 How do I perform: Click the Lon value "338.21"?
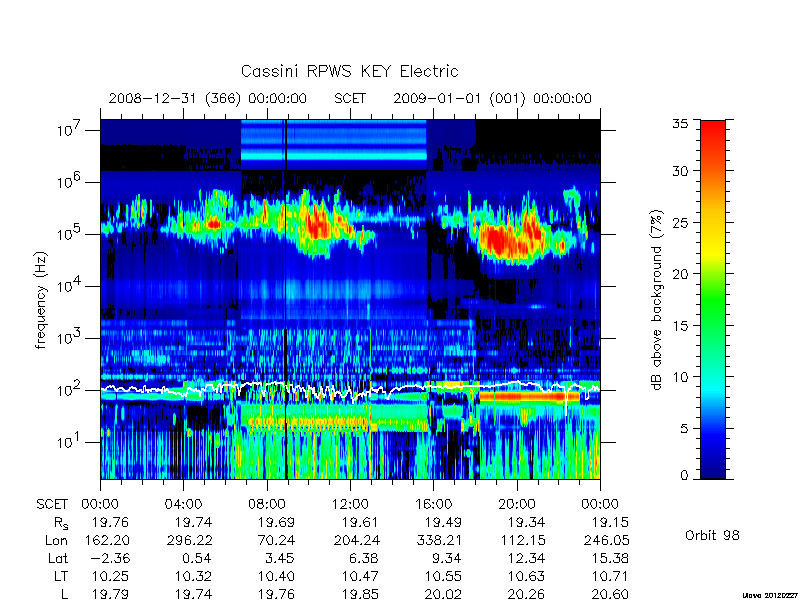[440, 540]
